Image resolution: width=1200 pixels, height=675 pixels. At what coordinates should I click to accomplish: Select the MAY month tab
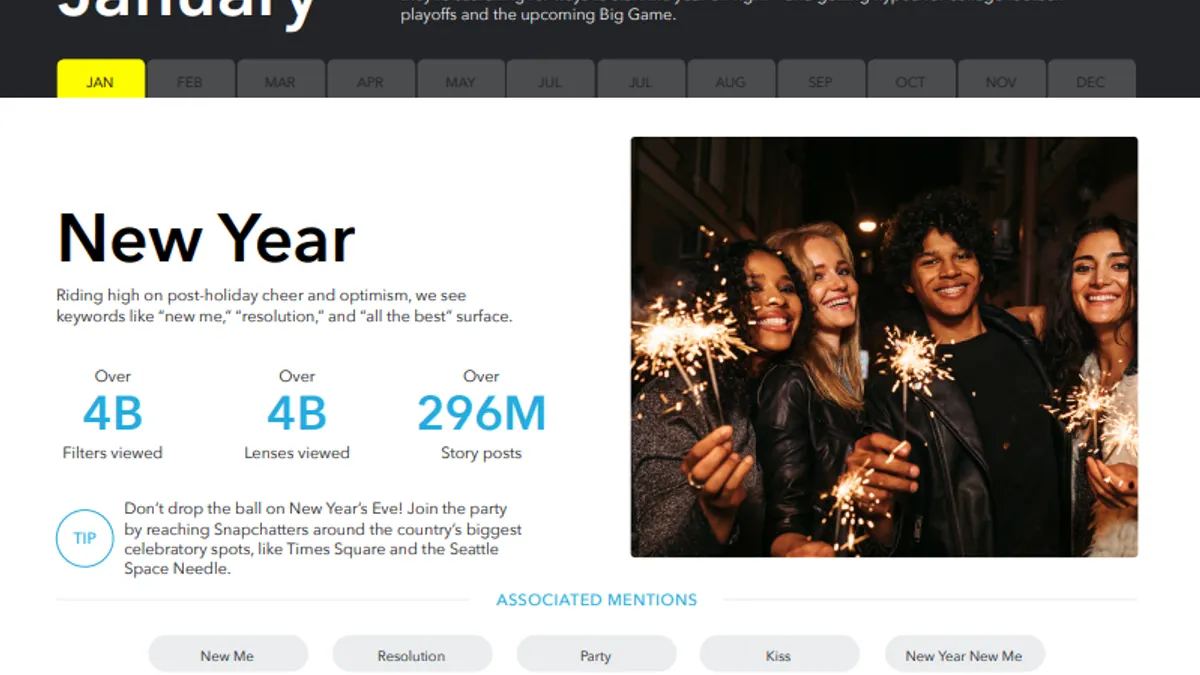[460, 79]
